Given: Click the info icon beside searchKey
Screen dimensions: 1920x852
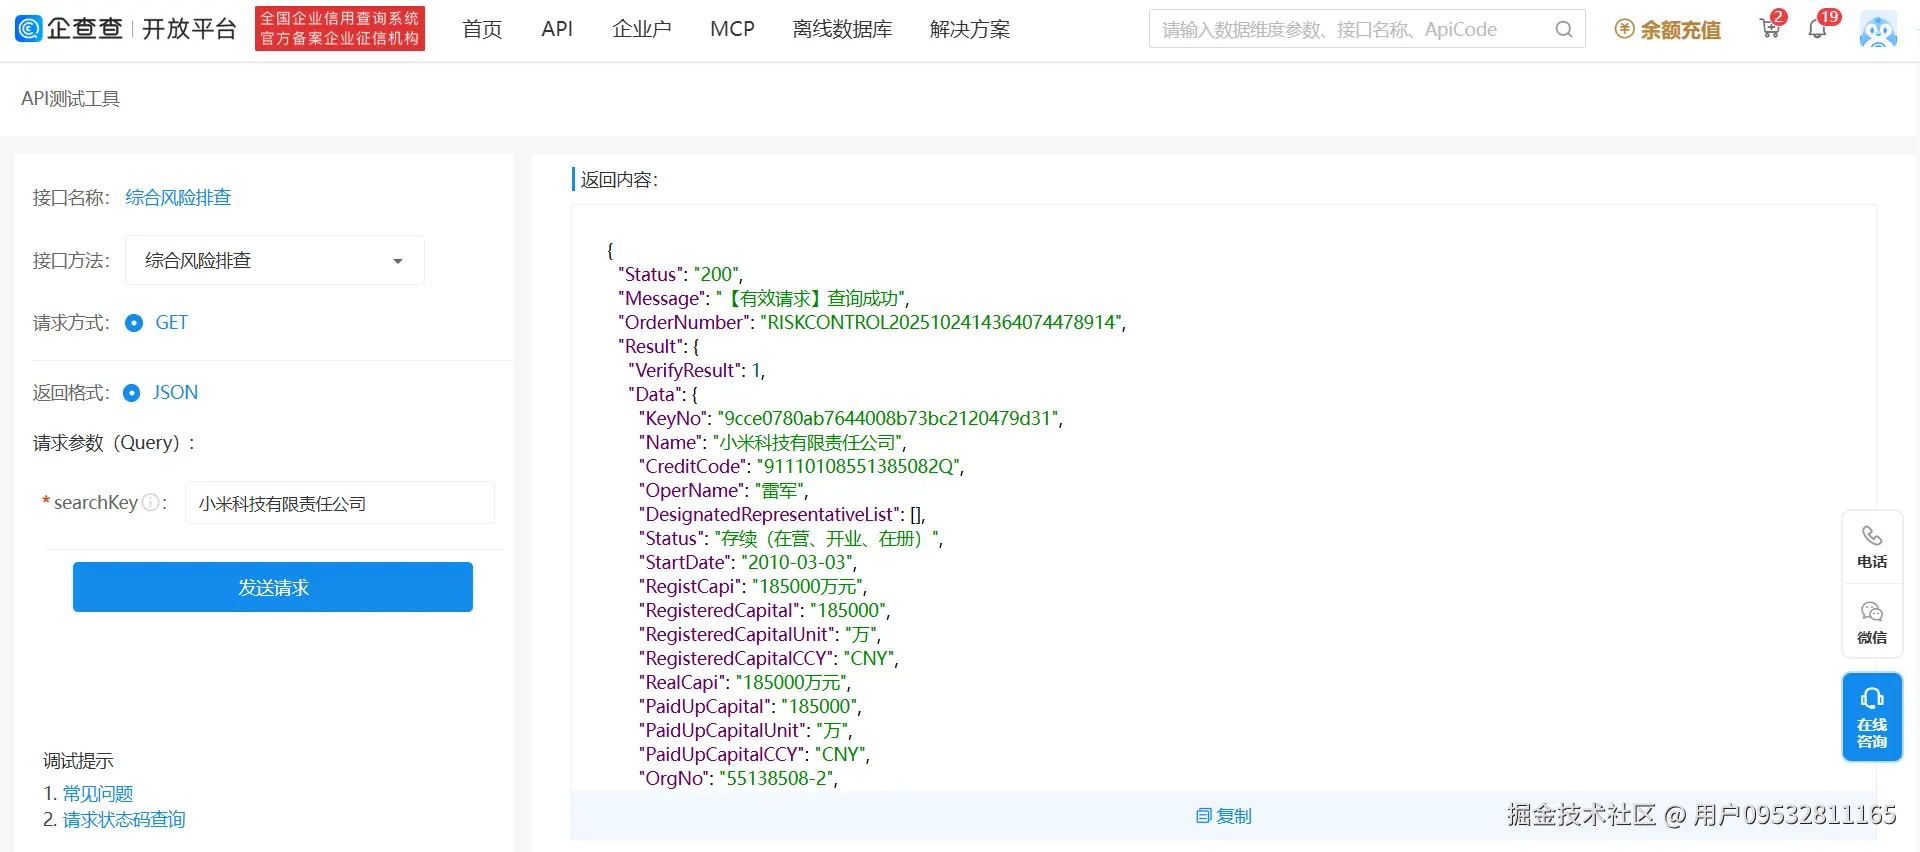Looking at the screenshot, I should tap(151, 502).
